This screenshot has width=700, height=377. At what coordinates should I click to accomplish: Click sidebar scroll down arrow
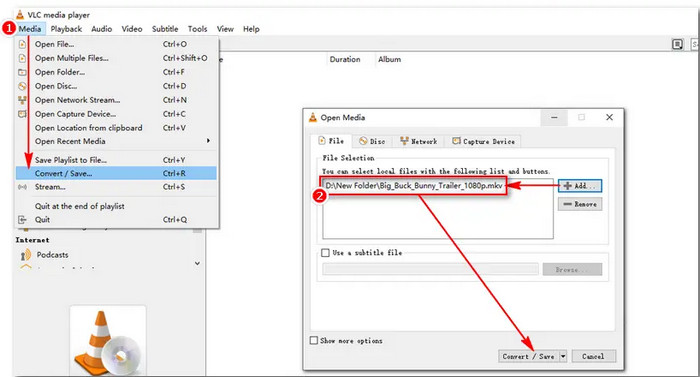tap(197, 264)
